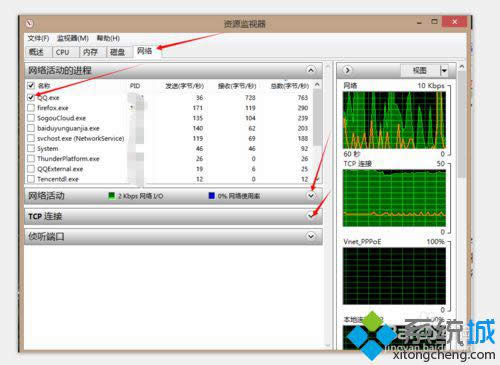Screen dimensions: 500x365
Task: Check the ThunderPlatform.exe checkbox
Action: point(31,159)
